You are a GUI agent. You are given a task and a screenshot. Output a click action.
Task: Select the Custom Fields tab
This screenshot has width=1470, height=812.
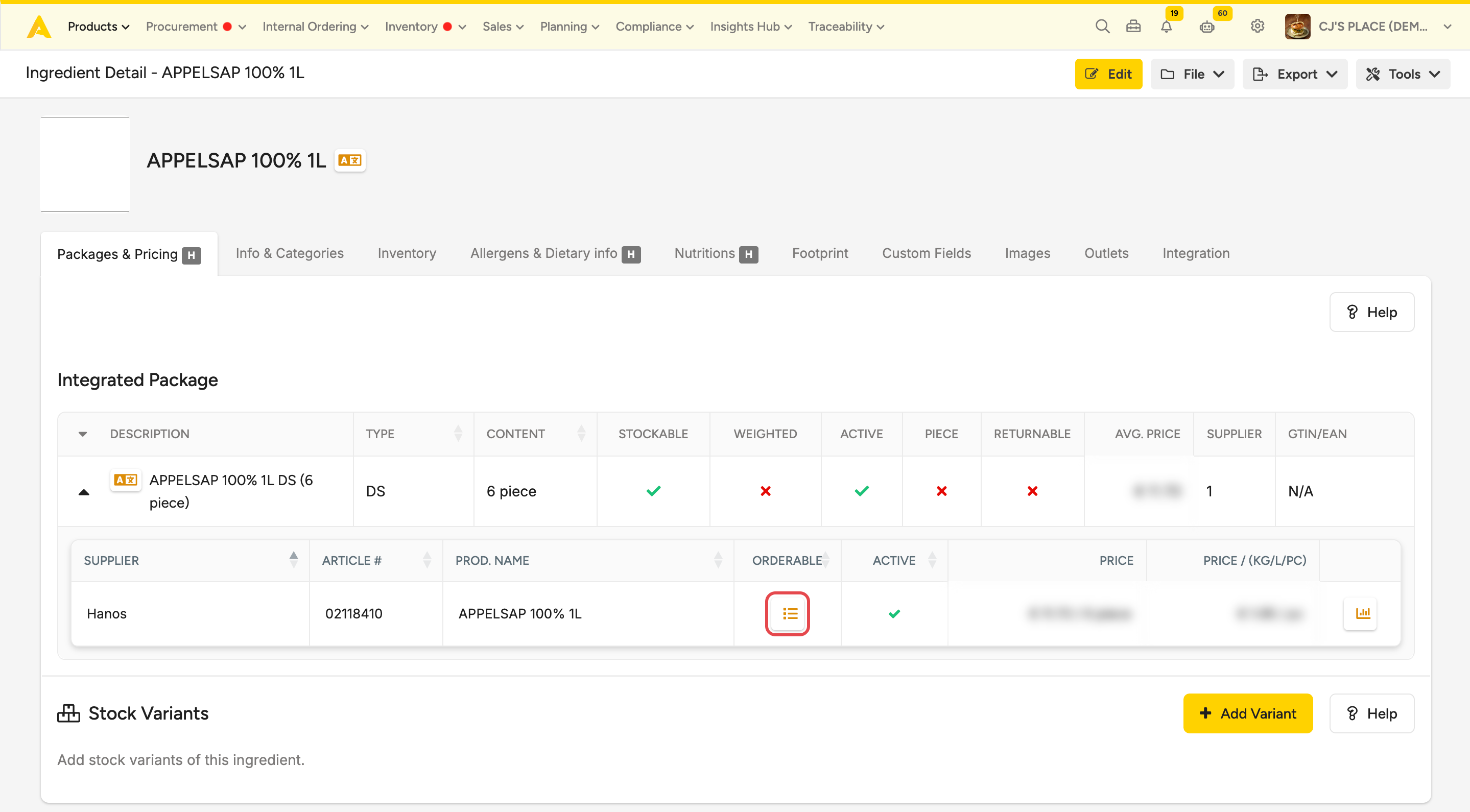pos(927,254)
